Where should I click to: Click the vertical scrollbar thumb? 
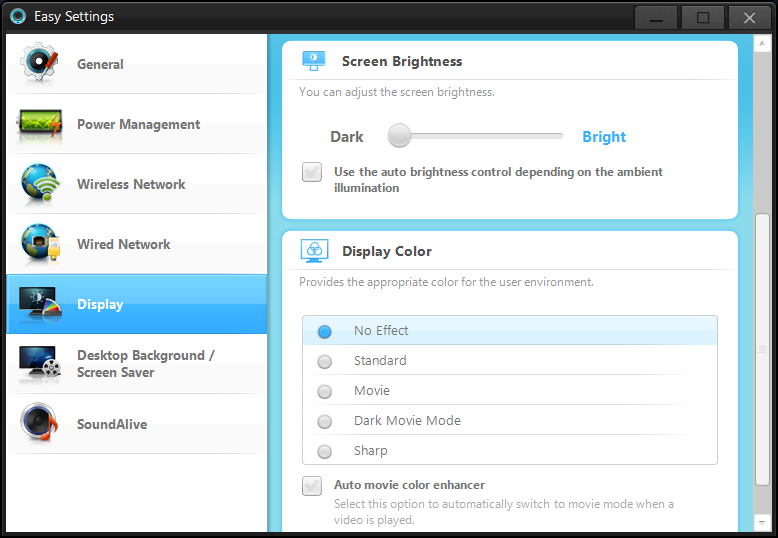click(762, 350)
